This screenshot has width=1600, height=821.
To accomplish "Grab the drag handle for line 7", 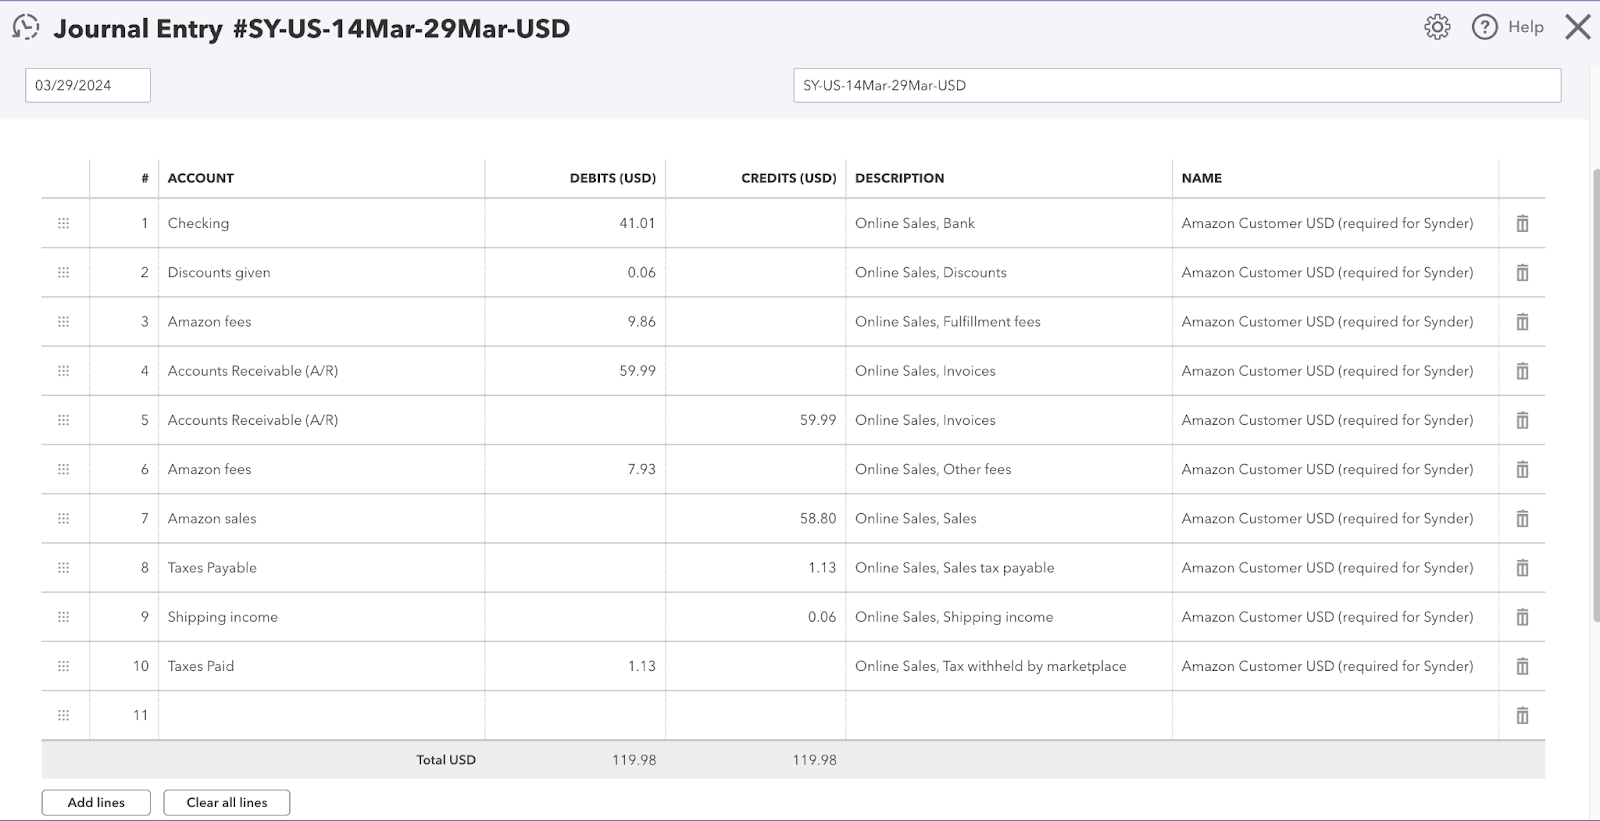I will point(64,518).
